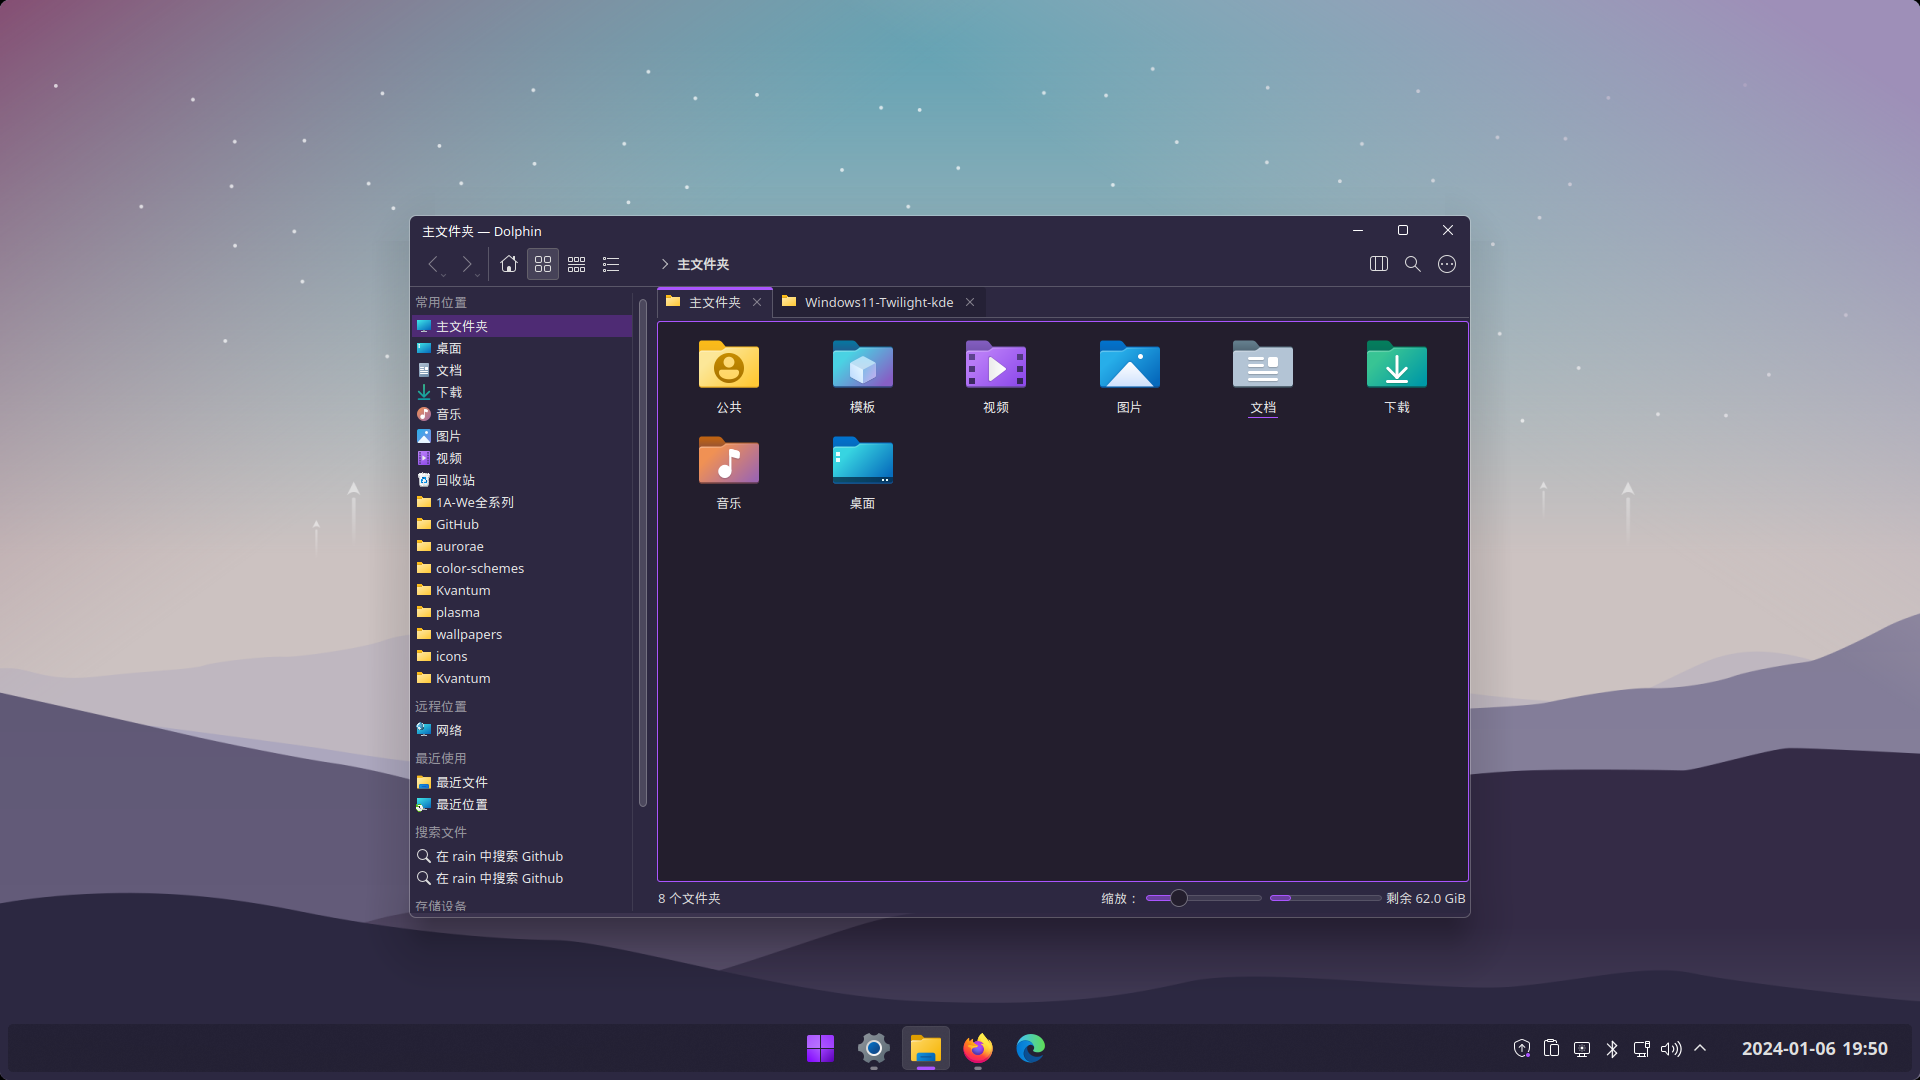This screenshot has height=1080, width=1920.
Task: Collapse the 最近使用 section header
Action: pyautogui.click(x=441, y=758)
